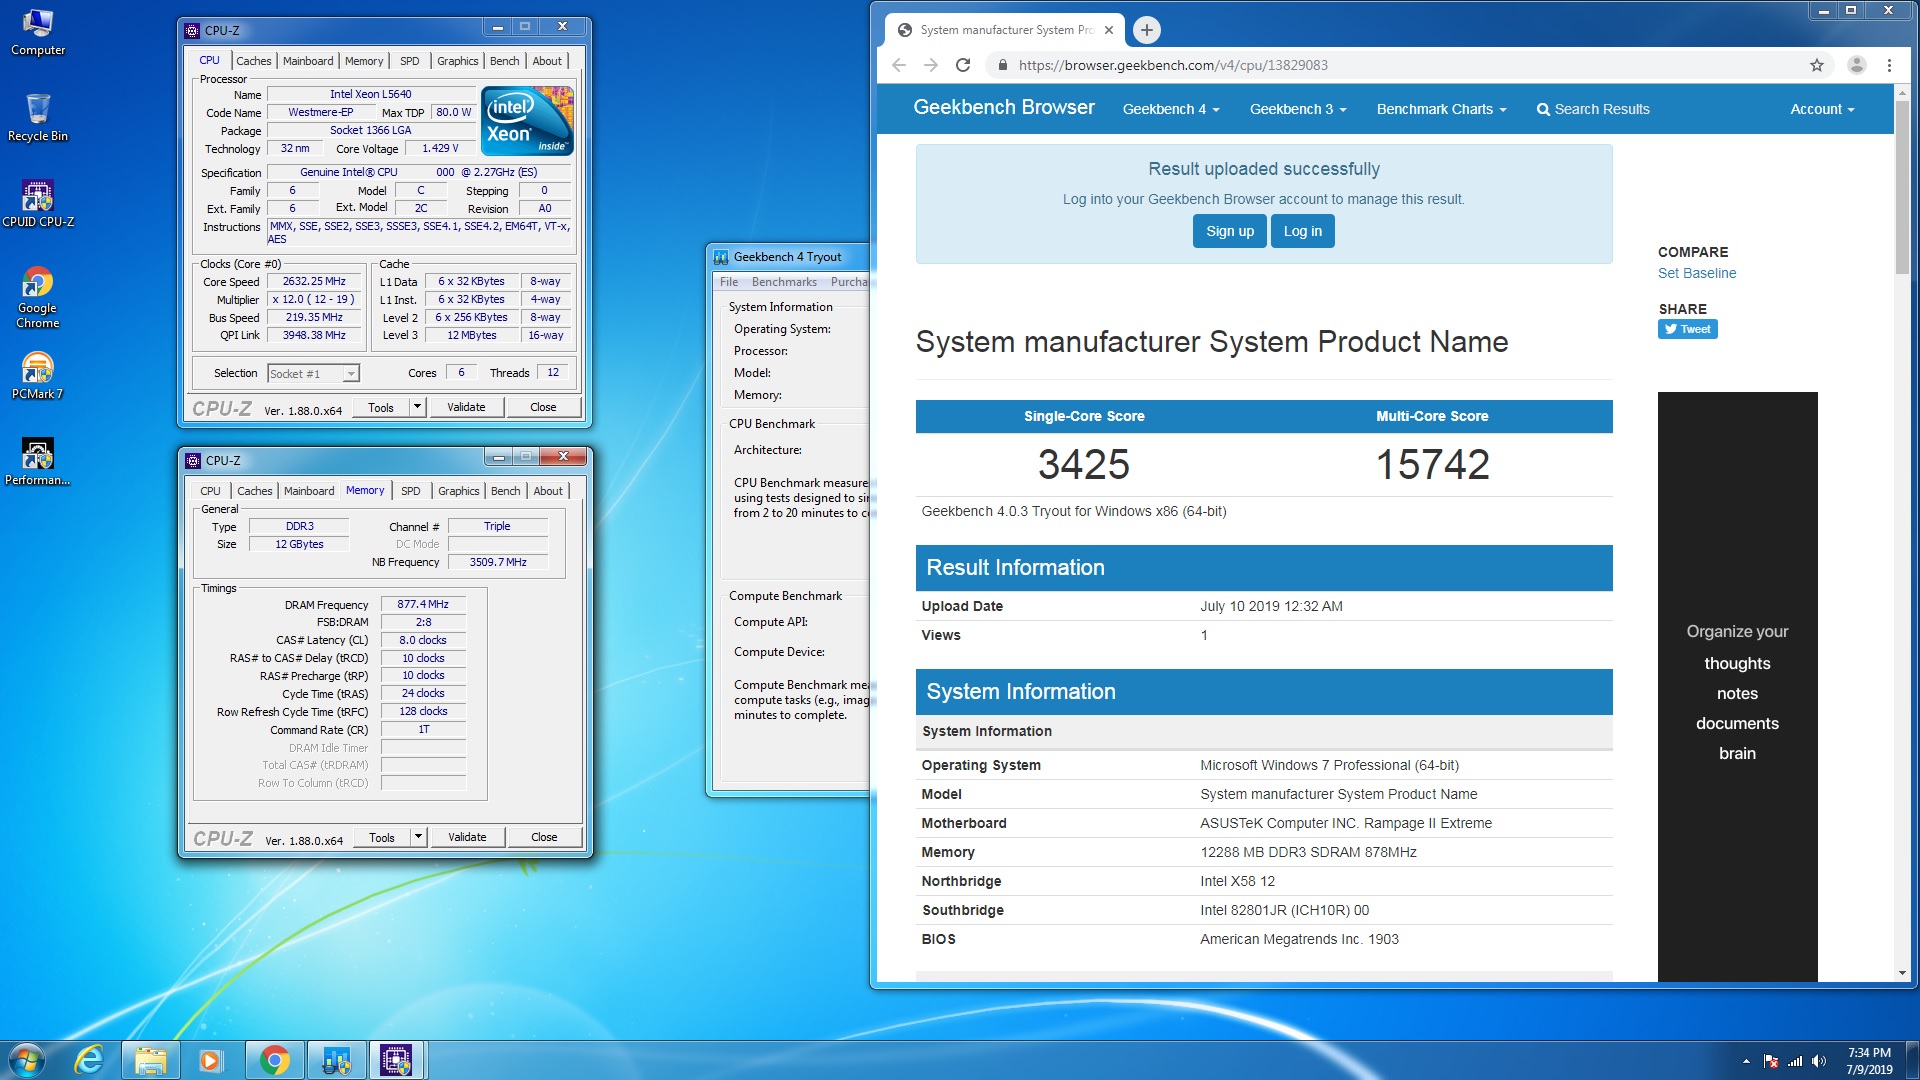The width and height of the screenshot is (1920, 1080).
Task: Switch to Geekbench via the taskbar icon
Action: (336, 1060)
